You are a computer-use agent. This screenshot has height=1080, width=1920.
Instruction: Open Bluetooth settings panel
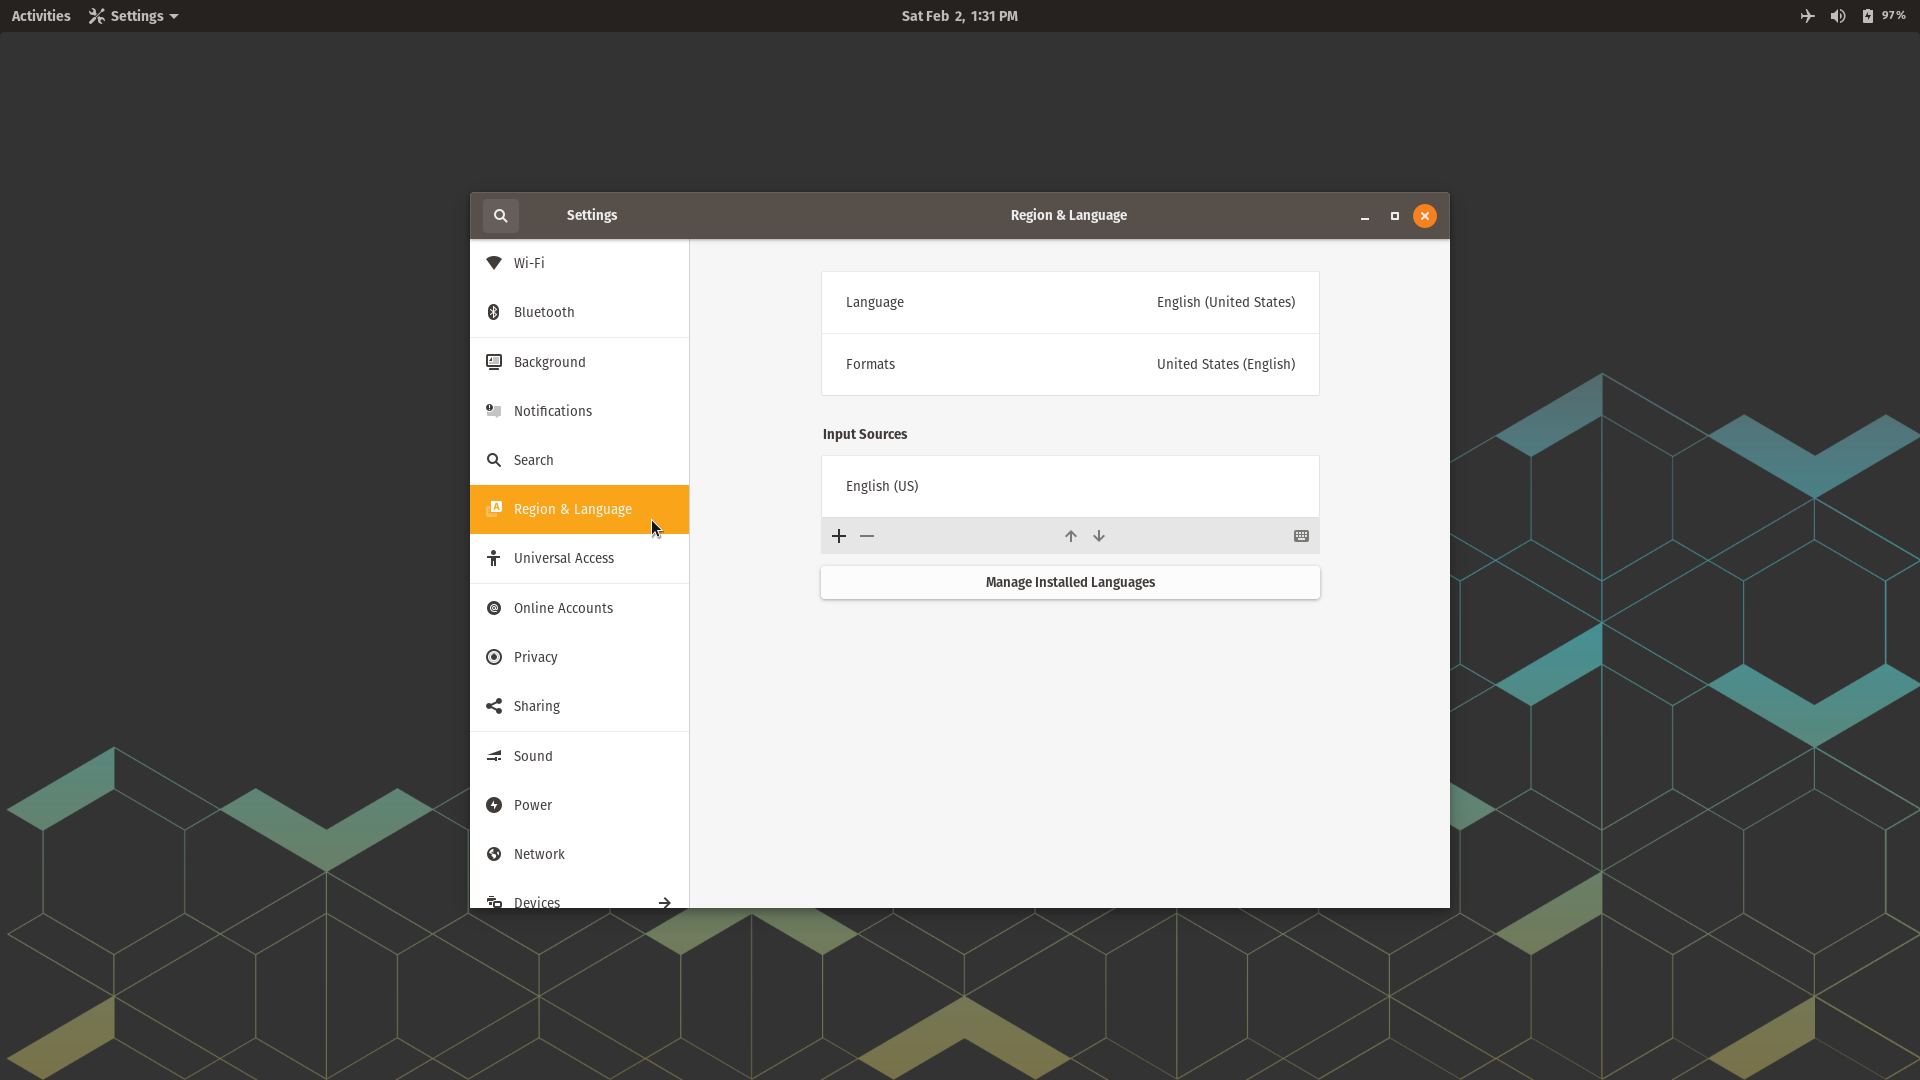coord(579,312)
